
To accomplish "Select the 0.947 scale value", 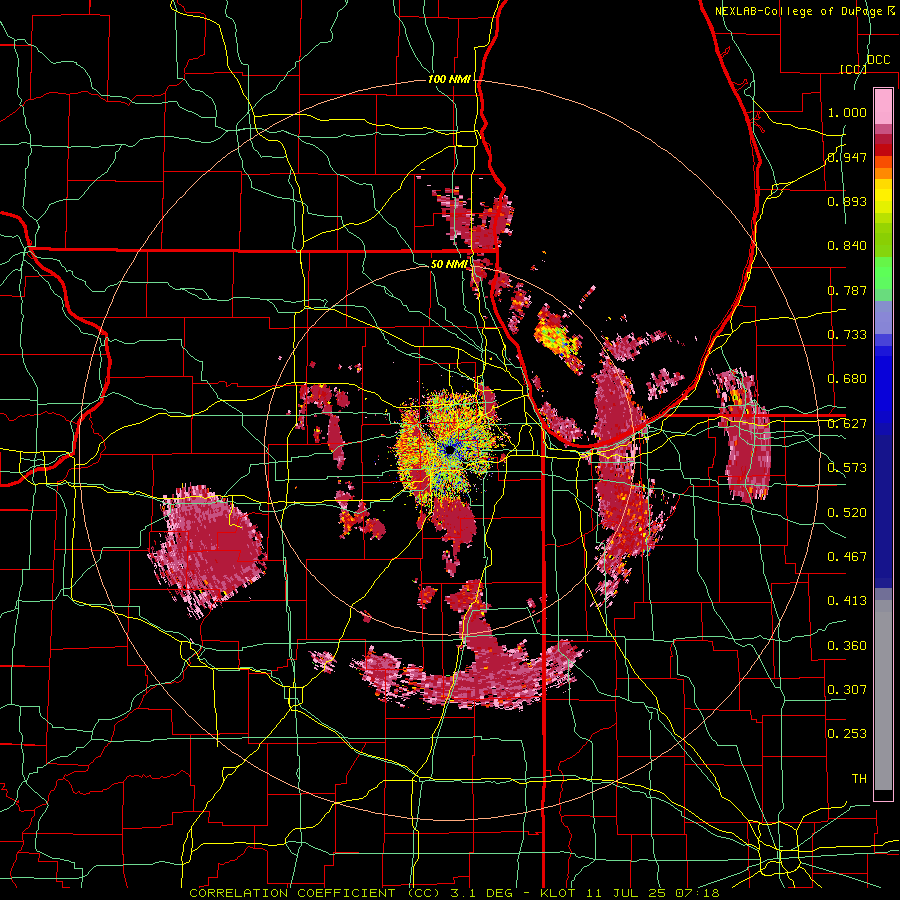I will [847, 157].
